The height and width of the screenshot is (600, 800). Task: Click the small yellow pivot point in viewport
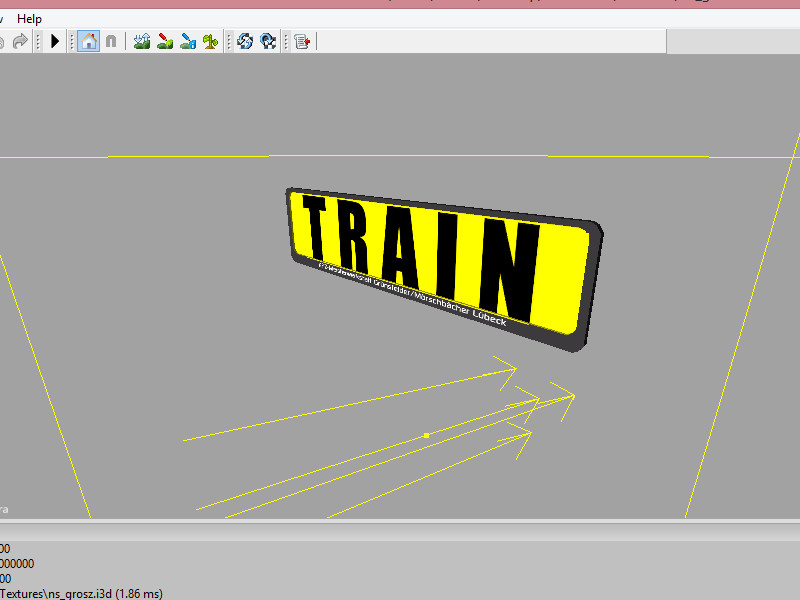point(427,435)
